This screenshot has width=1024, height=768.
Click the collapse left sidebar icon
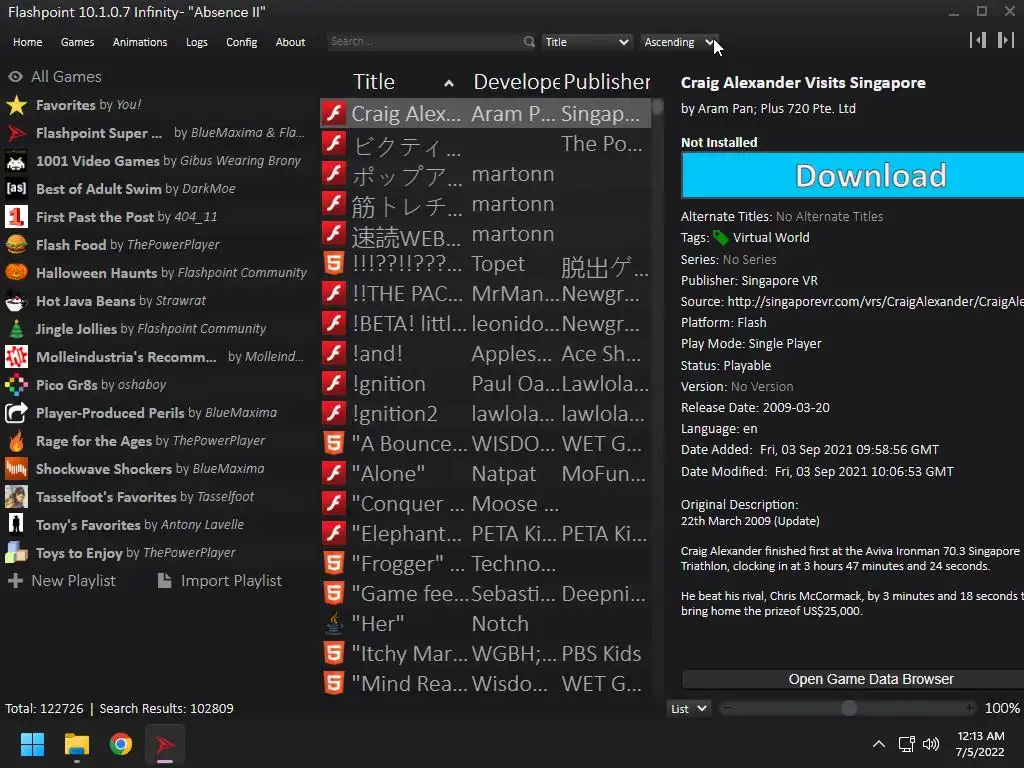pos(978,40)
